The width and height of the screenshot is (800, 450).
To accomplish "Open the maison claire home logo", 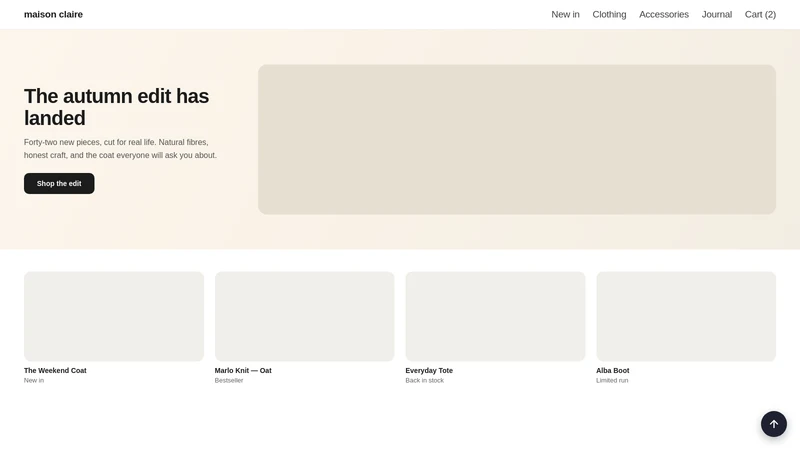I will pos(53,14).
